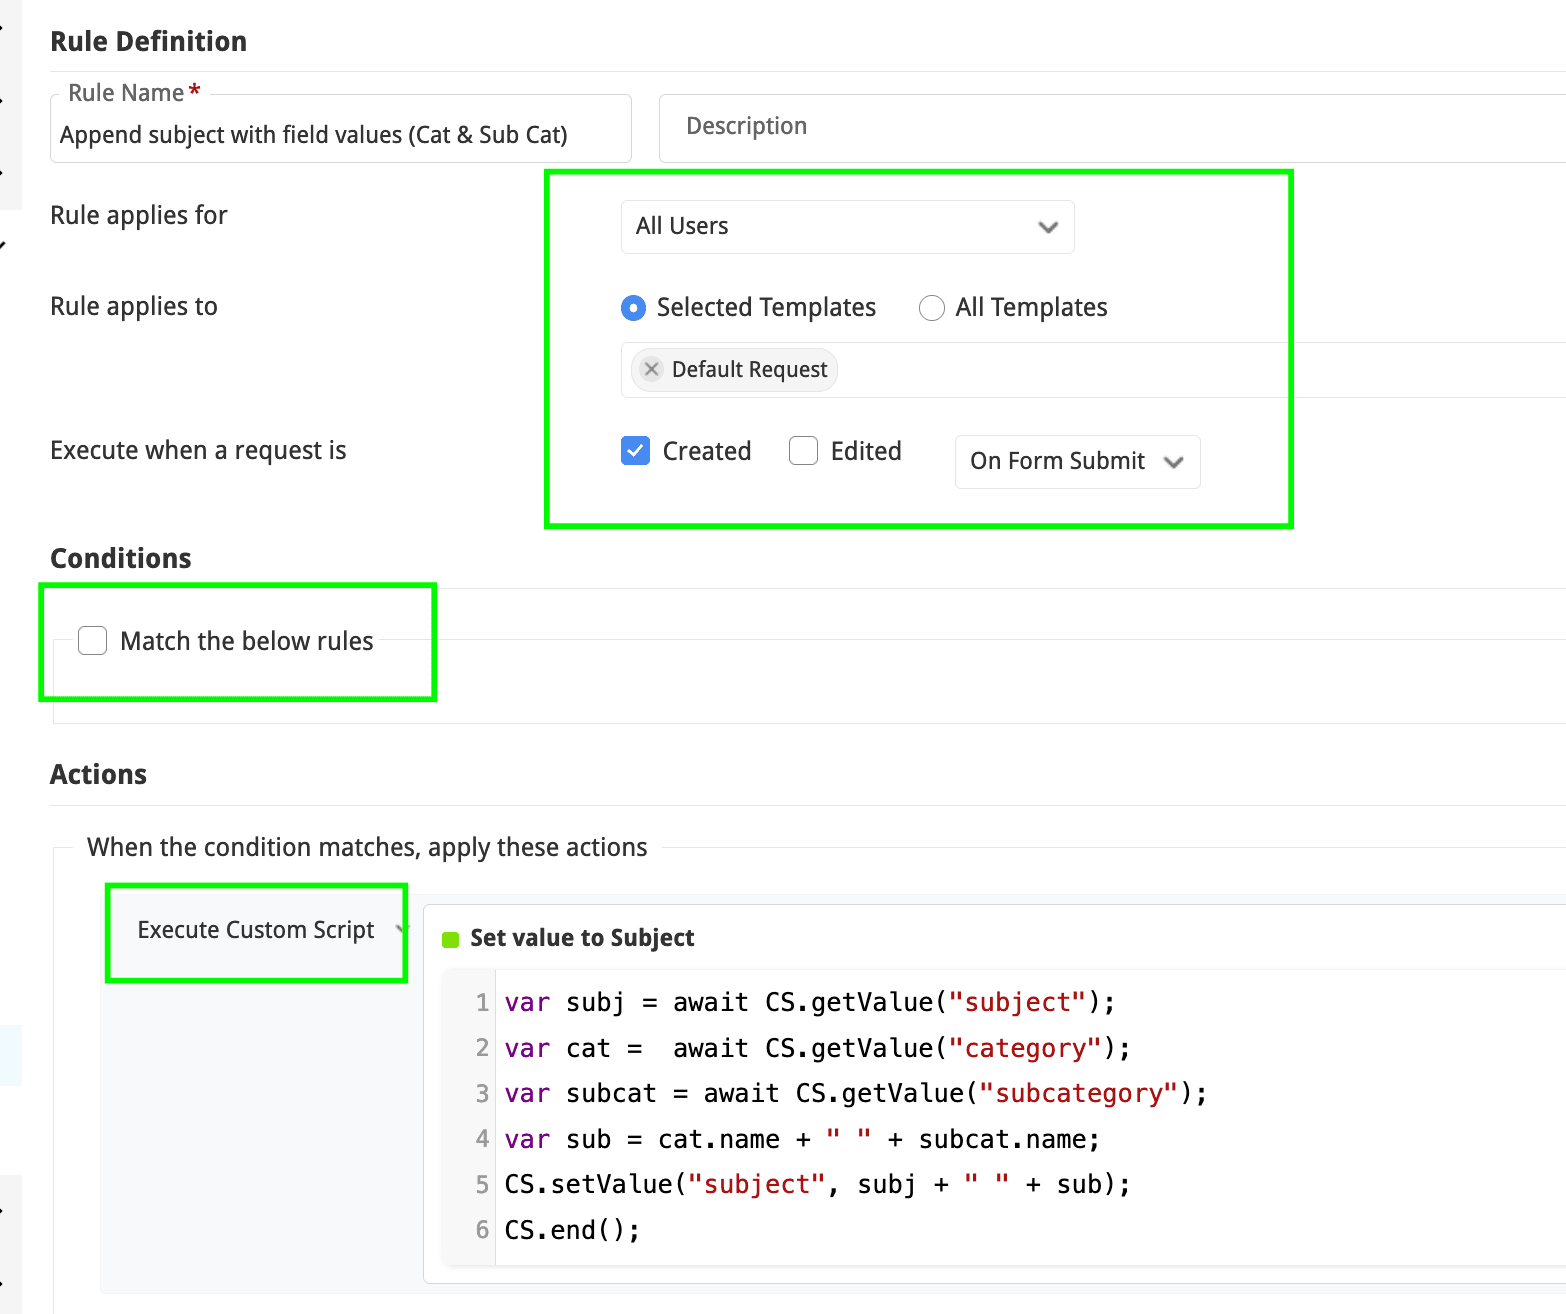Image resolution: width=1566 pixels, height=1314 pixels.
Task: Enable the Edited checkbox
Action: click(x=803, y=451)
